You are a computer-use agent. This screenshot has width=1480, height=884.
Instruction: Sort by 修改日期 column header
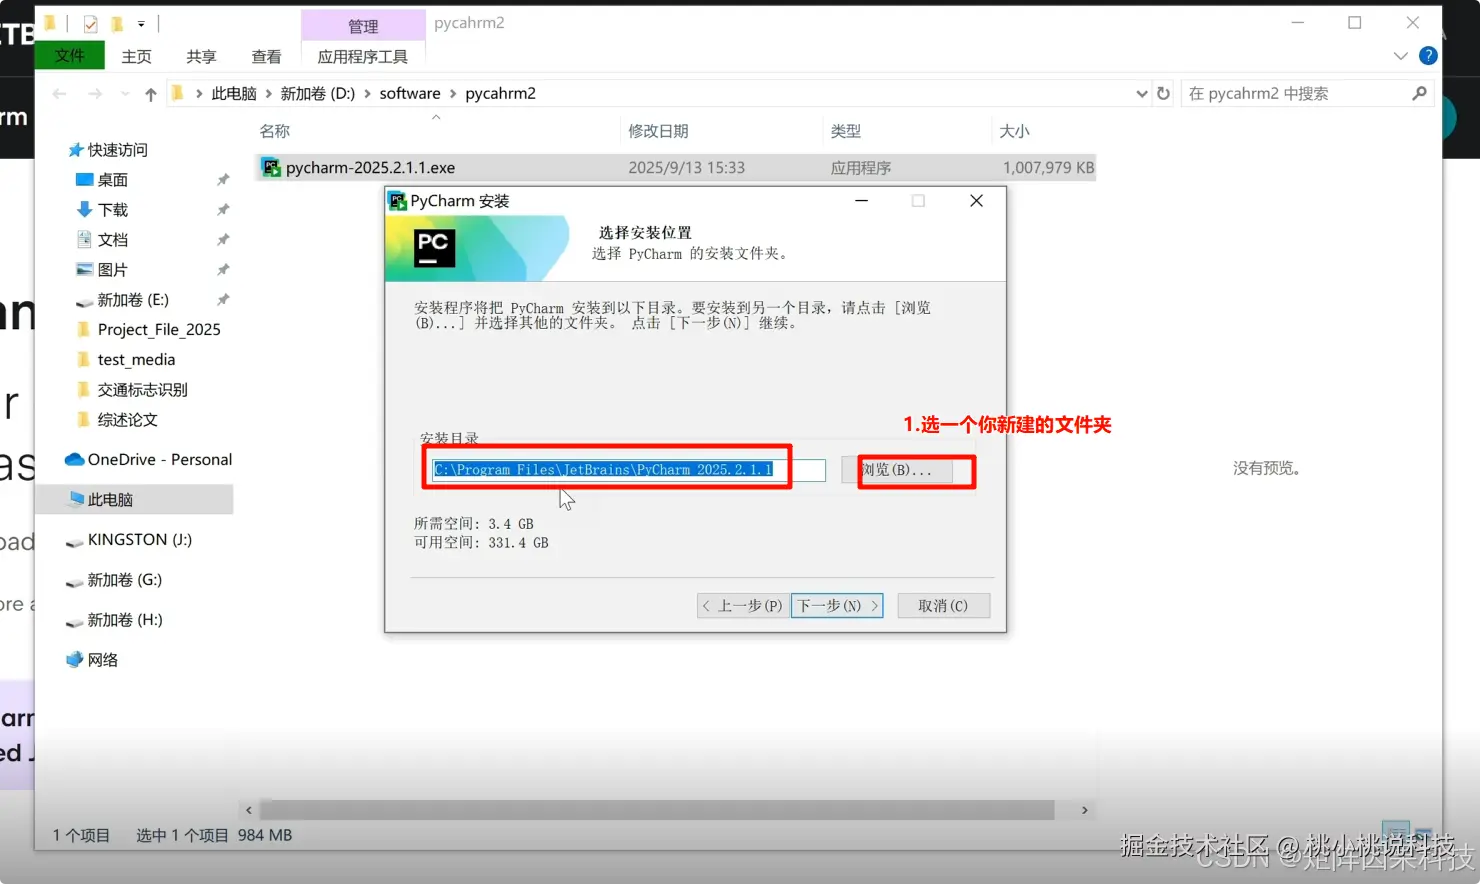click(x=658, y=131)
